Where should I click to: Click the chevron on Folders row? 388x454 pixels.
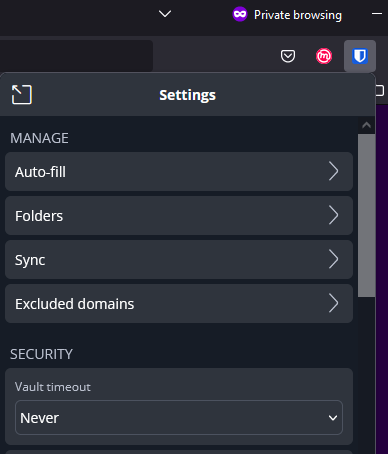pos(333,215)
